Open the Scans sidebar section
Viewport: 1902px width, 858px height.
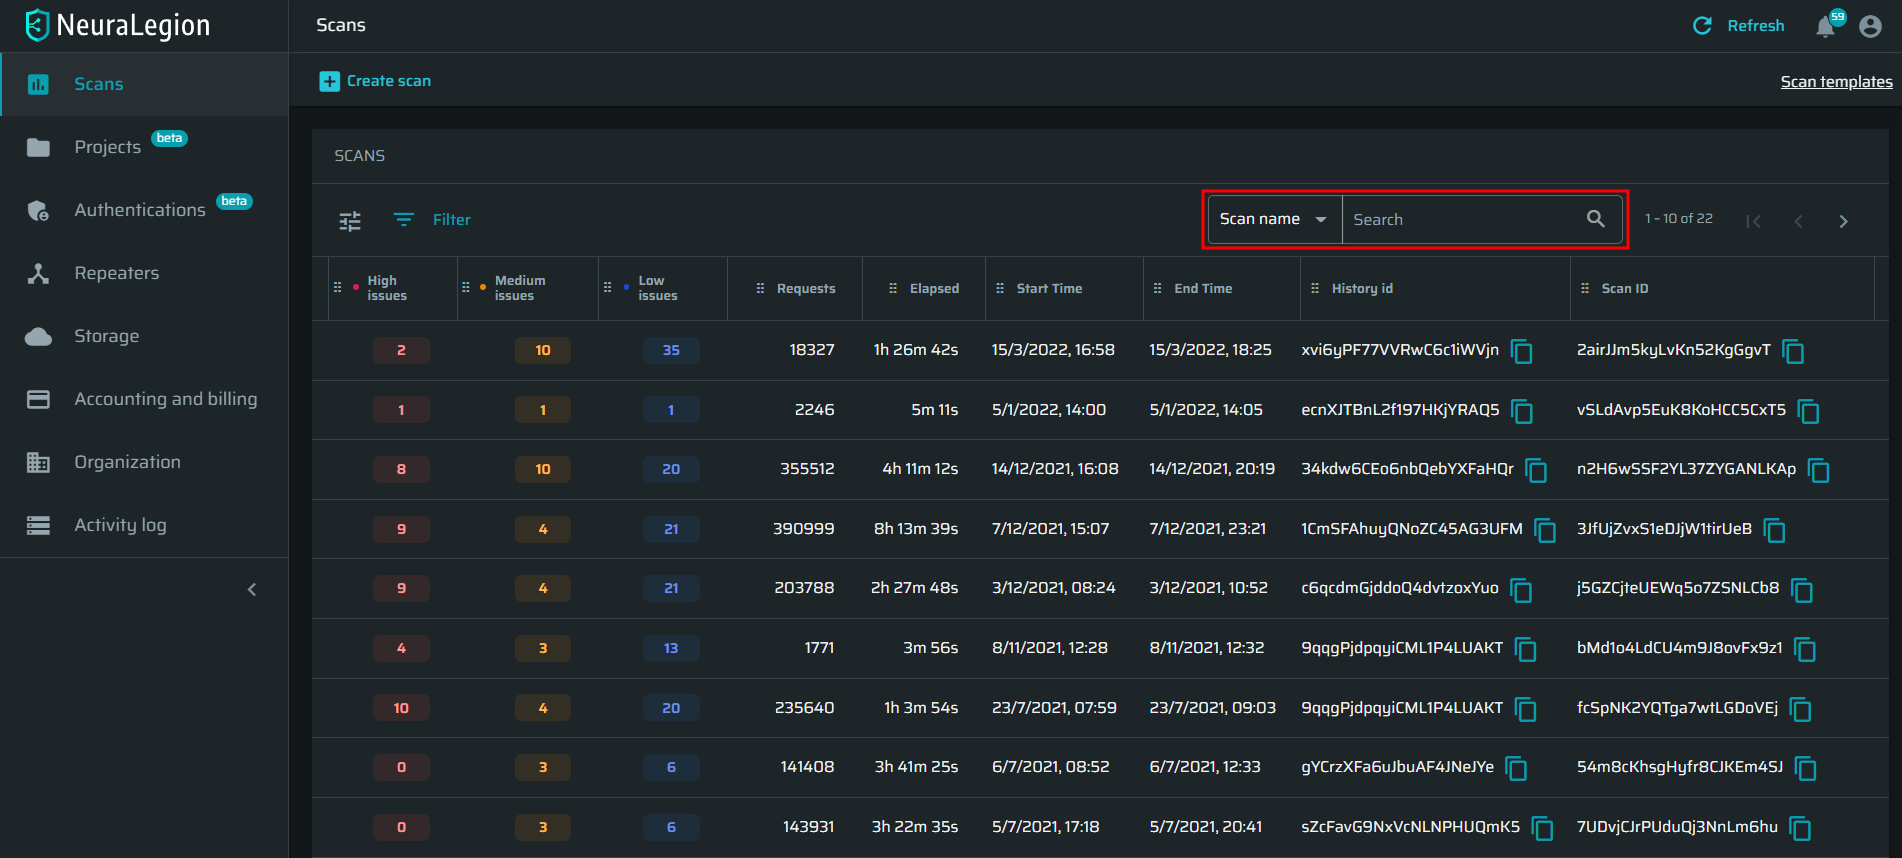coord(145,84)
